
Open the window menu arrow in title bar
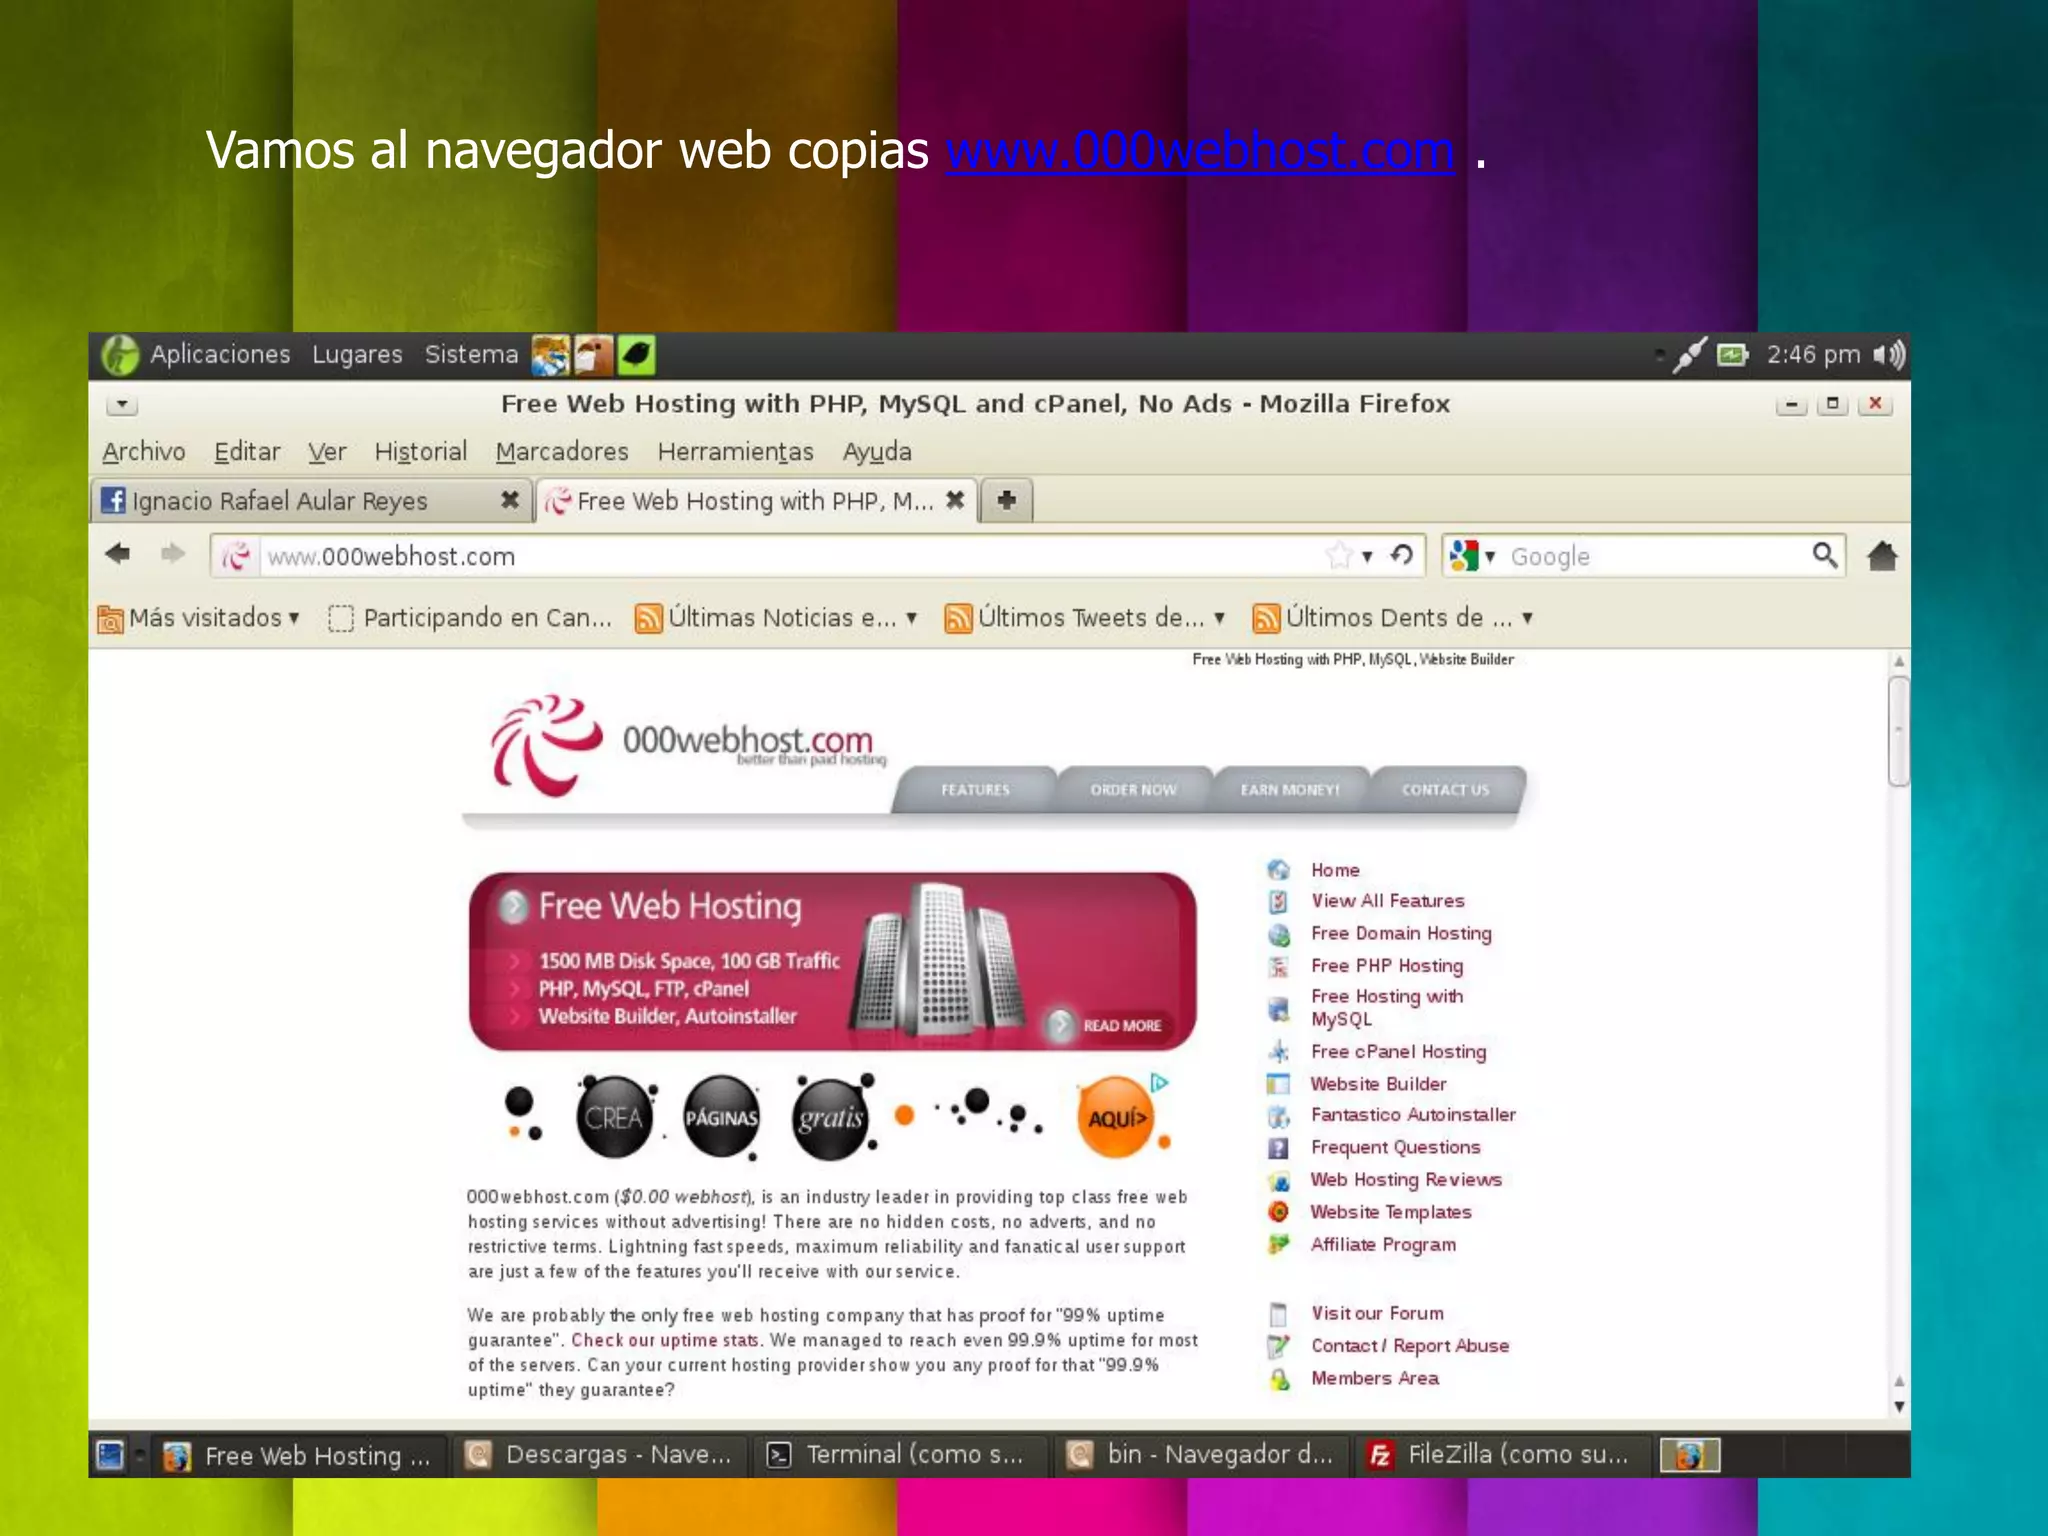122,404
